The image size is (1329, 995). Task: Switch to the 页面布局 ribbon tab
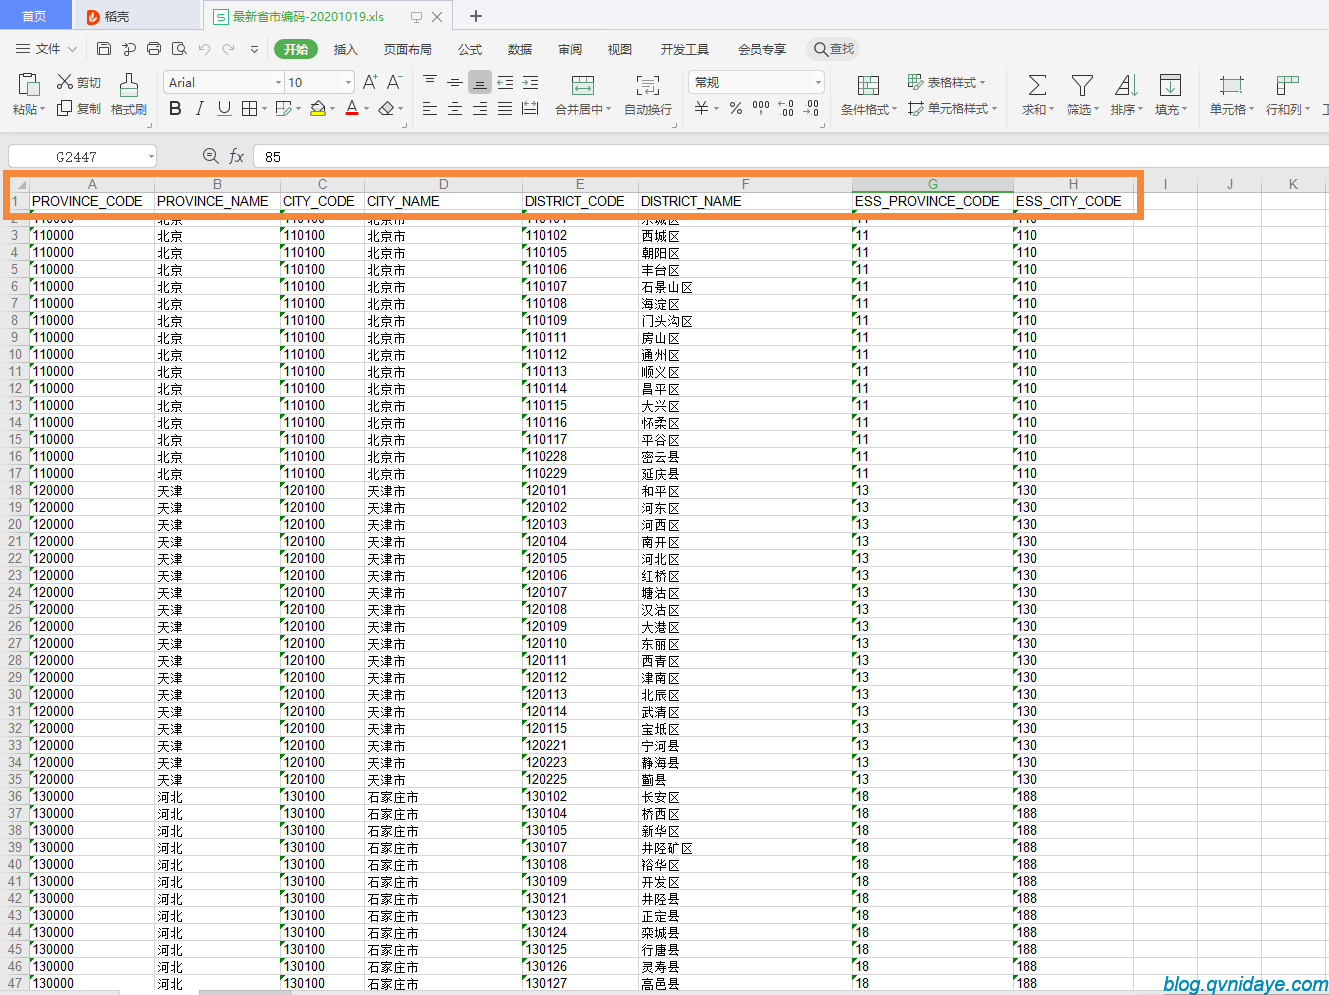coord(408,49)
